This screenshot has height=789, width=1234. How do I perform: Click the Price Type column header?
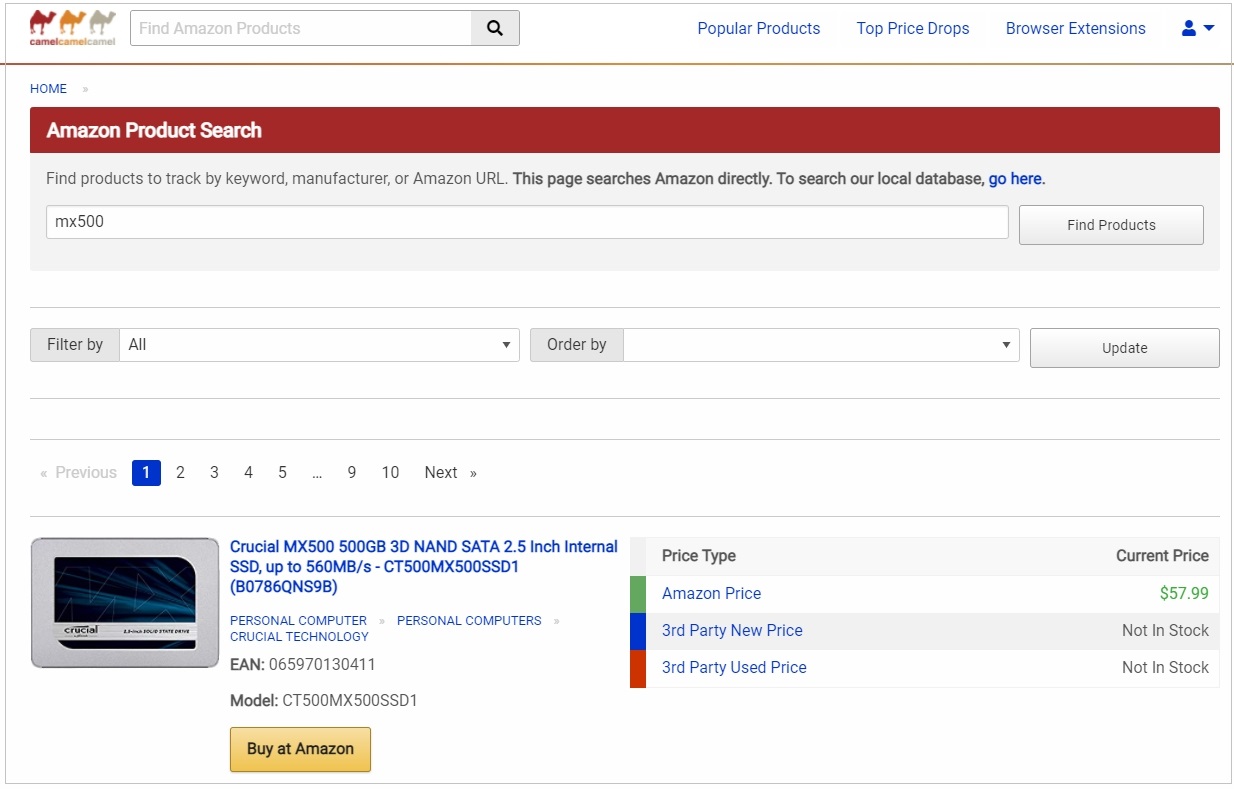tap(698, 556)
